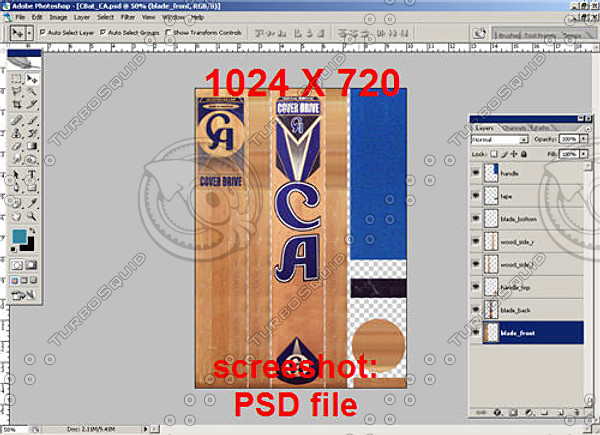
Task: Open the Layer menu
Action: tap(82, 17)
